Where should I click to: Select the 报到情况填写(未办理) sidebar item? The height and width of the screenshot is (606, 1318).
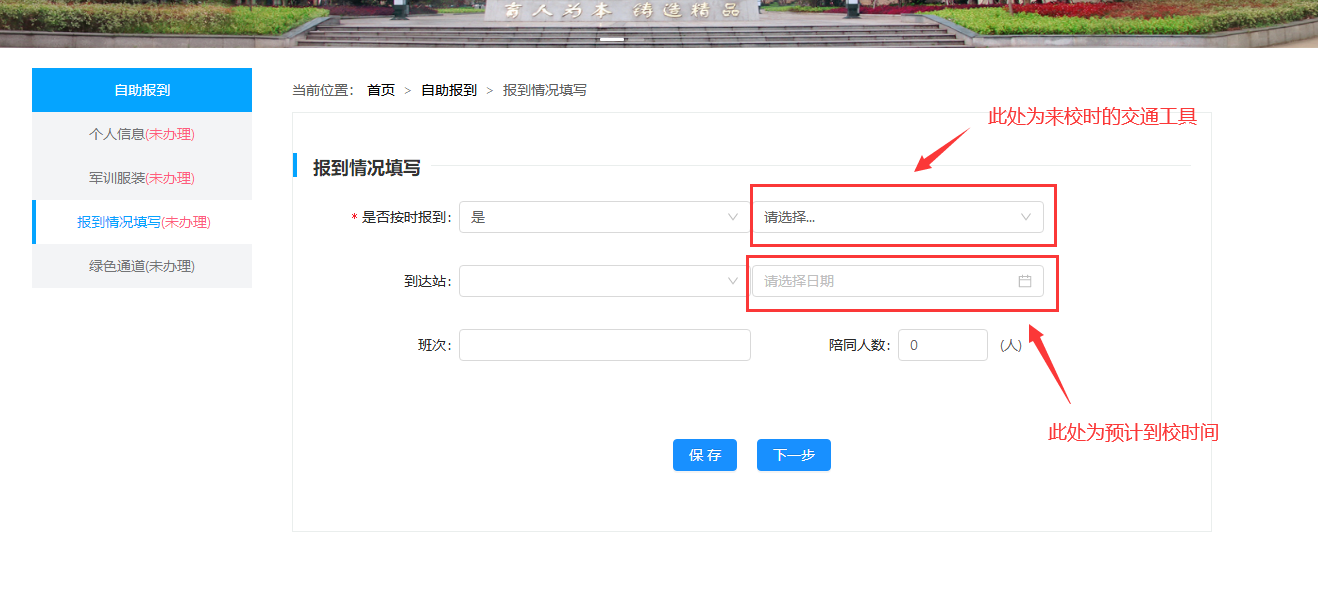(142, 222)
